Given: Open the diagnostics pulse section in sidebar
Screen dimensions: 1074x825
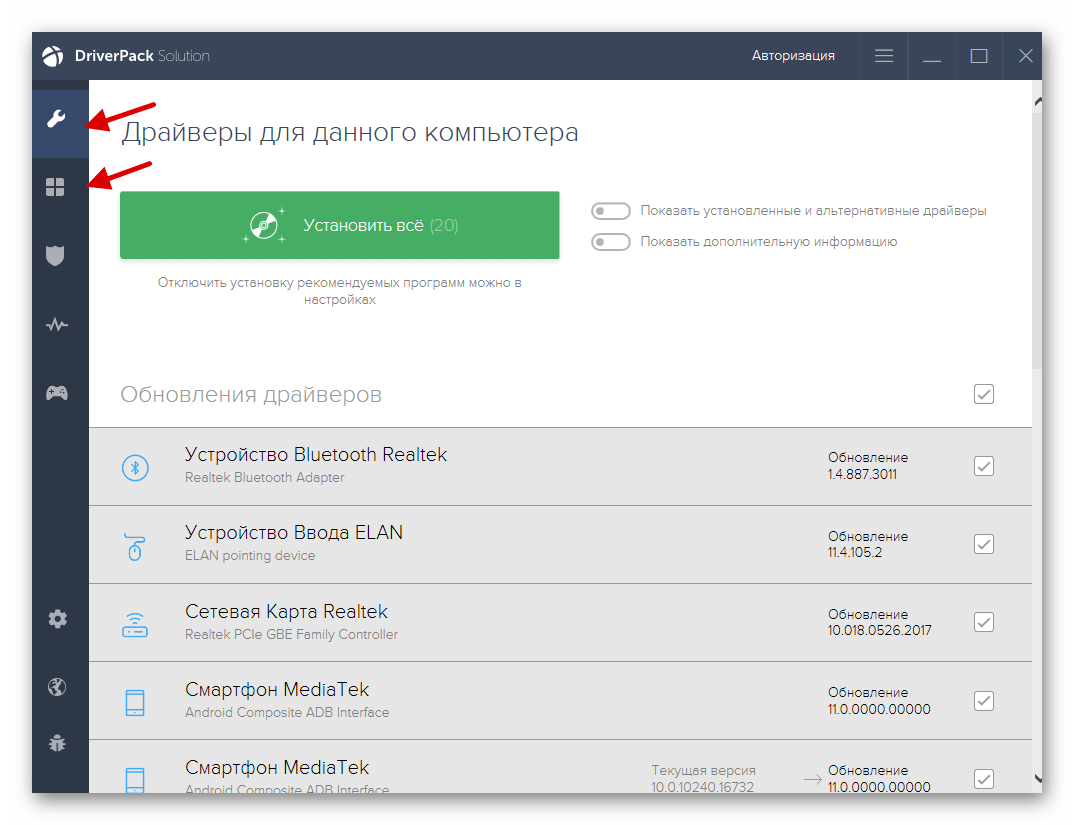Looking at the screenshot, I should (x=56, y=324).
